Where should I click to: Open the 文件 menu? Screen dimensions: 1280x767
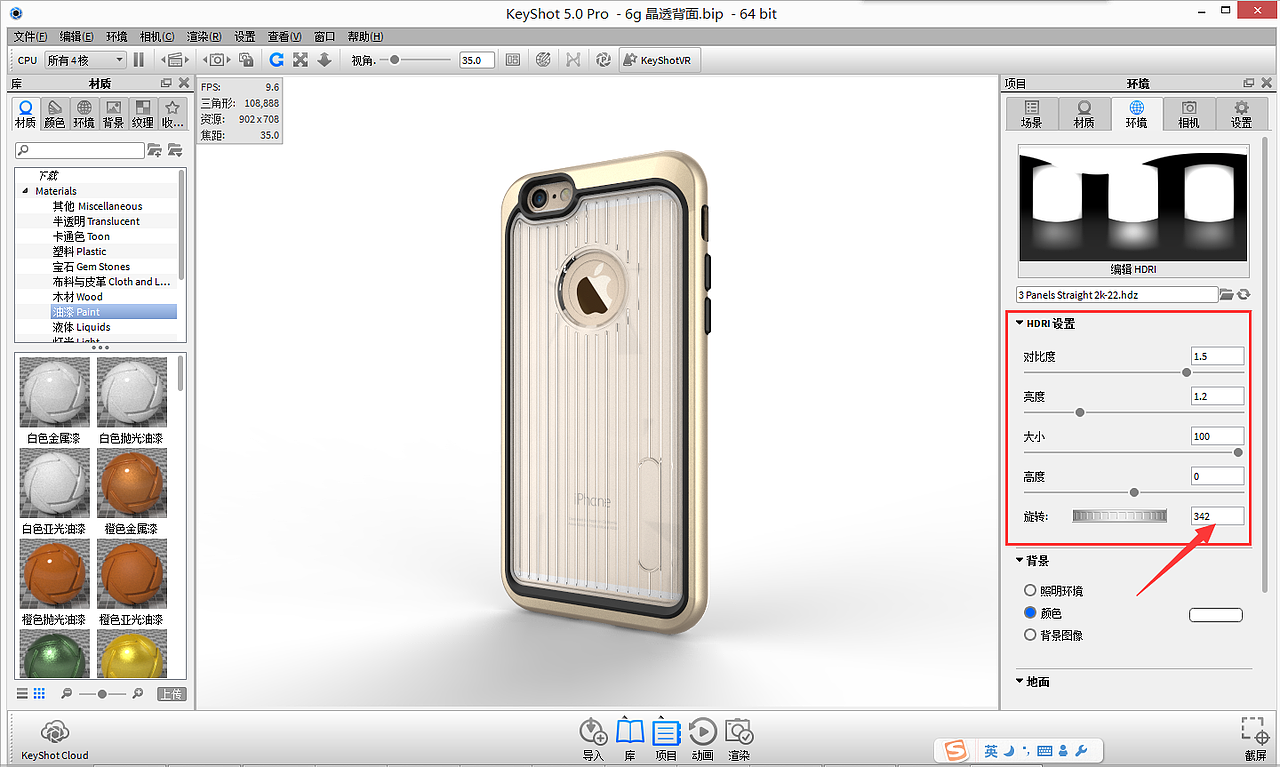coord(30,36)
